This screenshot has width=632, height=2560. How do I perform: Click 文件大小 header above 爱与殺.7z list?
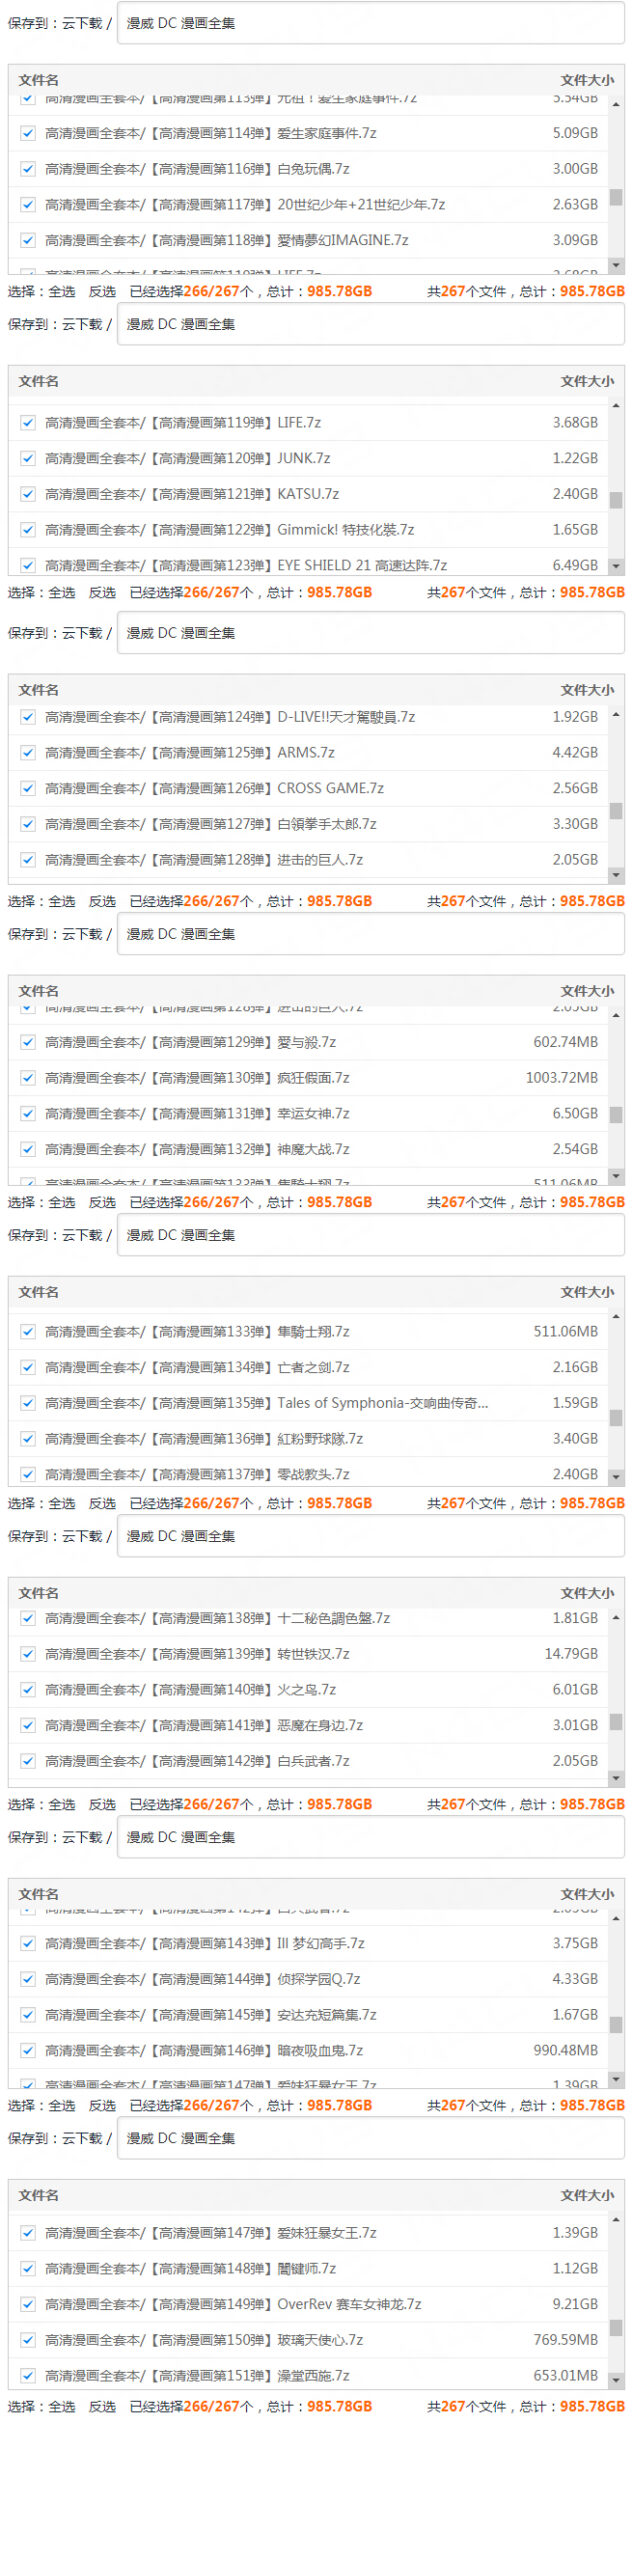[x=586, y=991]
